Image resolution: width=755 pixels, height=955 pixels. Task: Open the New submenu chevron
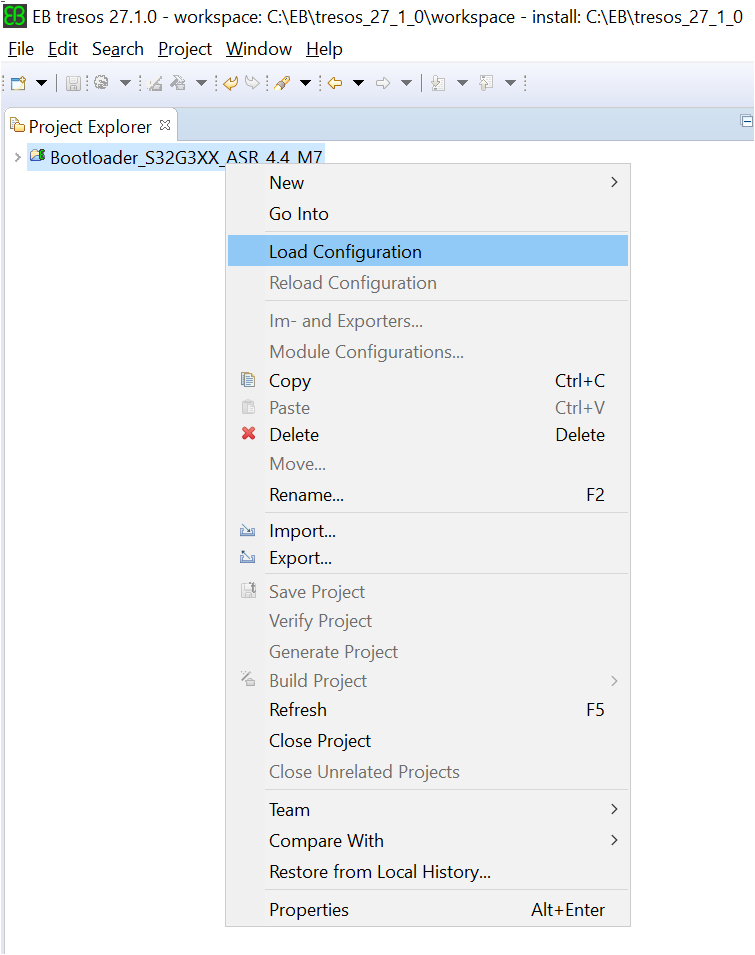click(614, 183)
